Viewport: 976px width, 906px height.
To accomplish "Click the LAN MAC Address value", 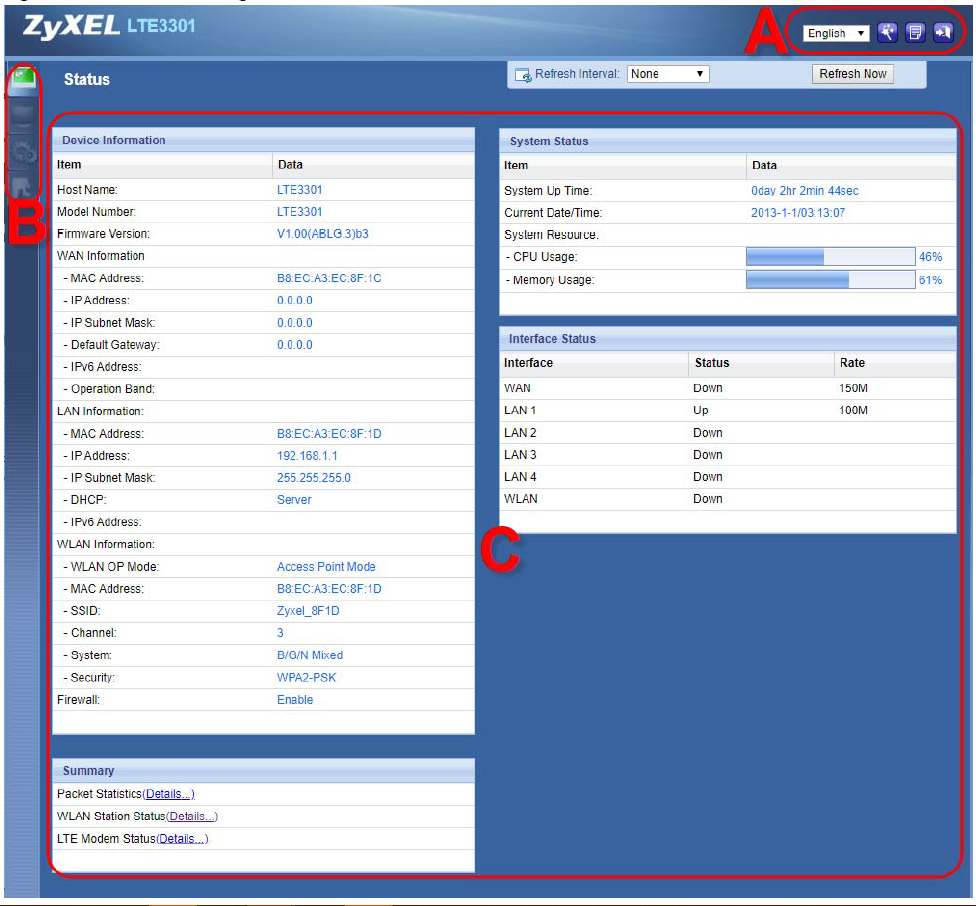I will [329, 434].
